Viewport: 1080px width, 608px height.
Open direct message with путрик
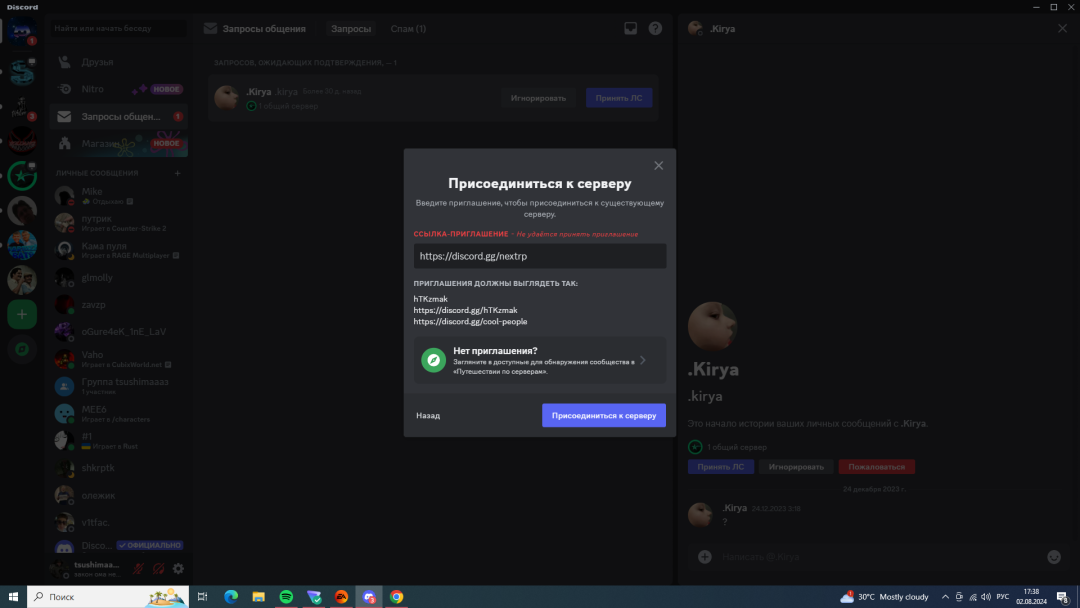(x=118, y=223)
